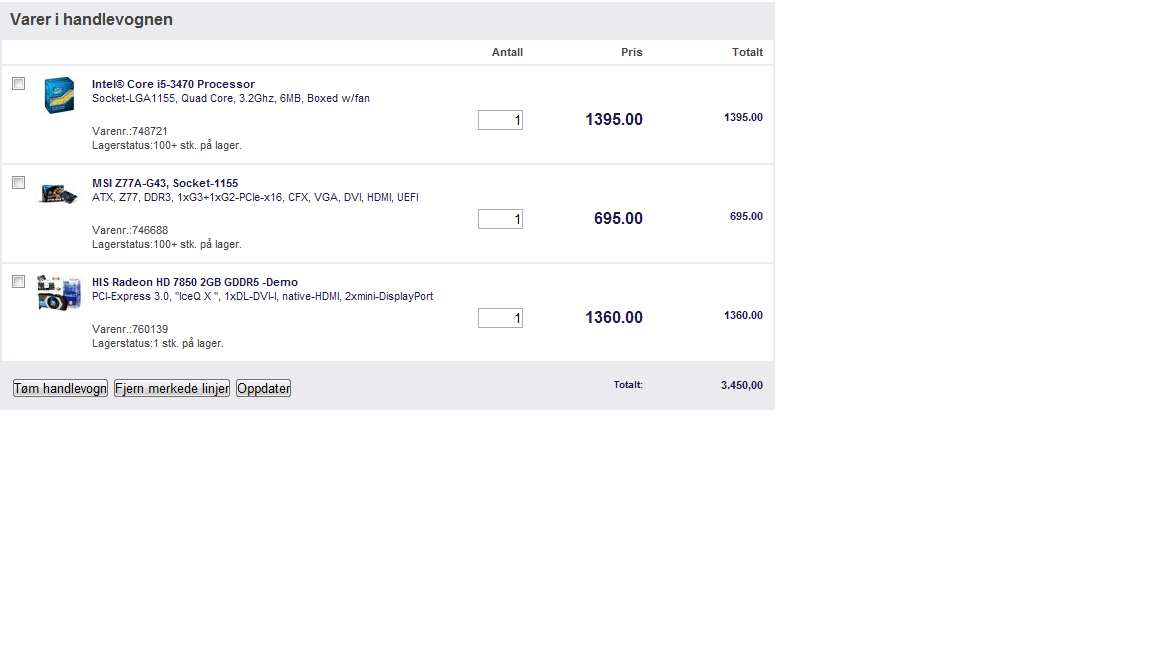Viewport: 1152px width, 648px height.
Task: Open the HIS Radeon HD 7850 image
Action: (59, 292)
